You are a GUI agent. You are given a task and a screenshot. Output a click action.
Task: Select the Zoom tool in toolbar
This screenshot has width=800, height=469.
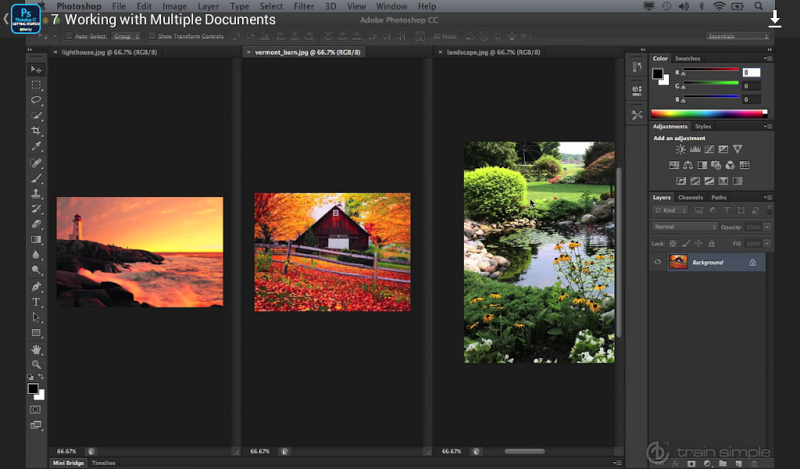(x=36, y=364)
